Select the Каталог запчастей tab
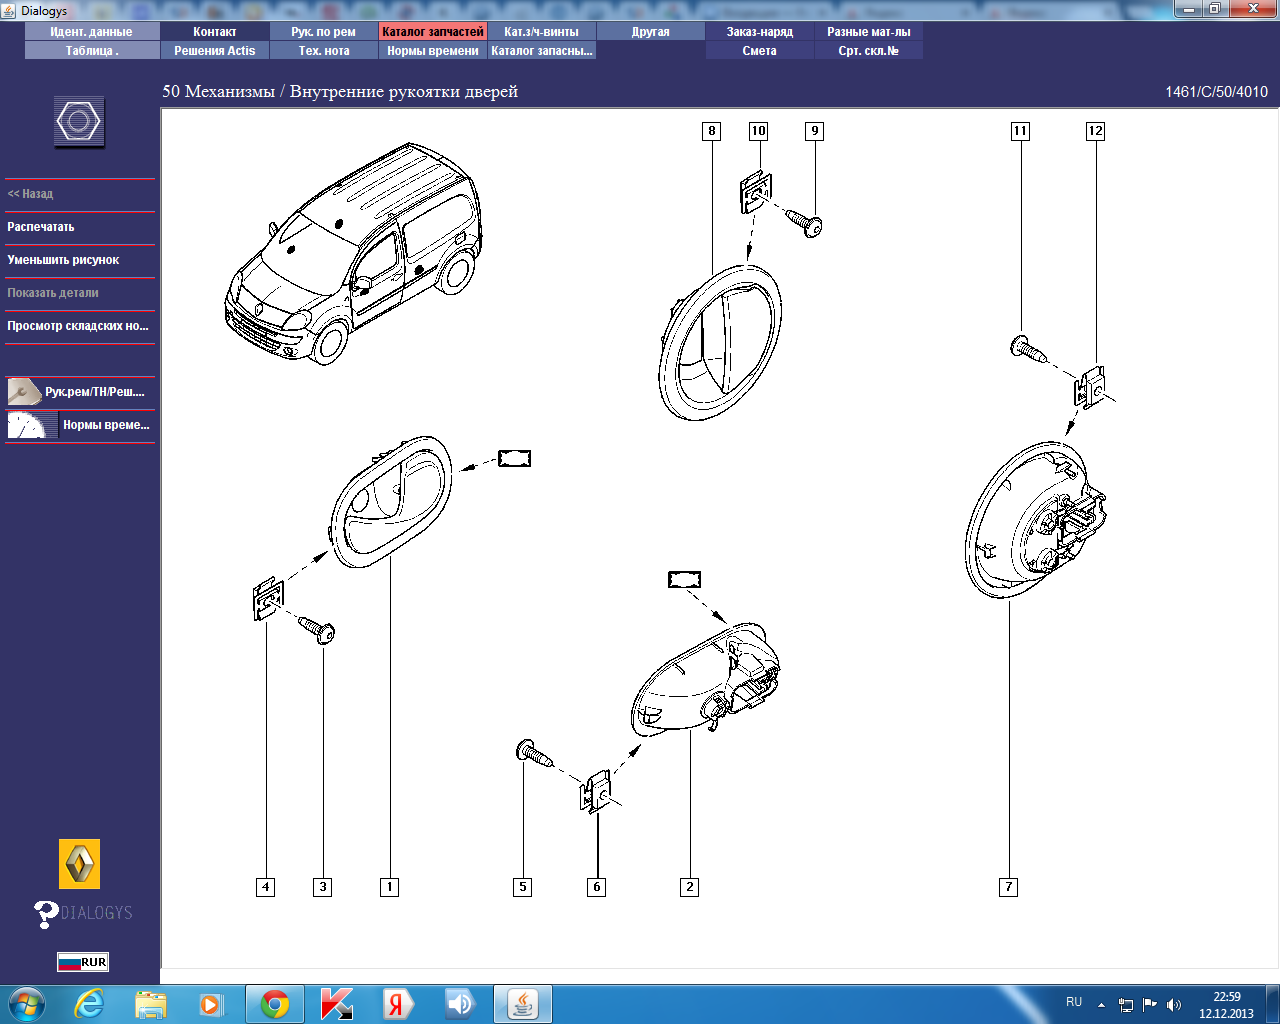The height and width of the screenshot is (1024, 1280). (x=433, y=32)
